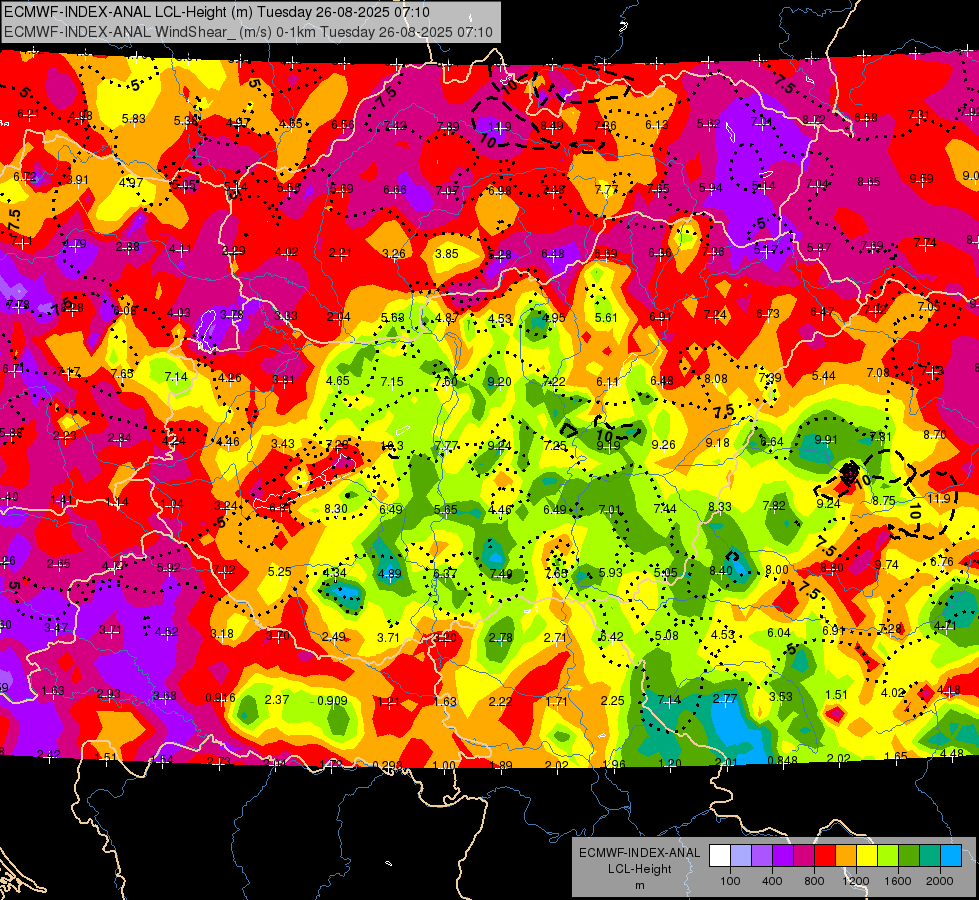Click the wind shear value 7.82
The image size is (979, 900).
coord(774,506)
